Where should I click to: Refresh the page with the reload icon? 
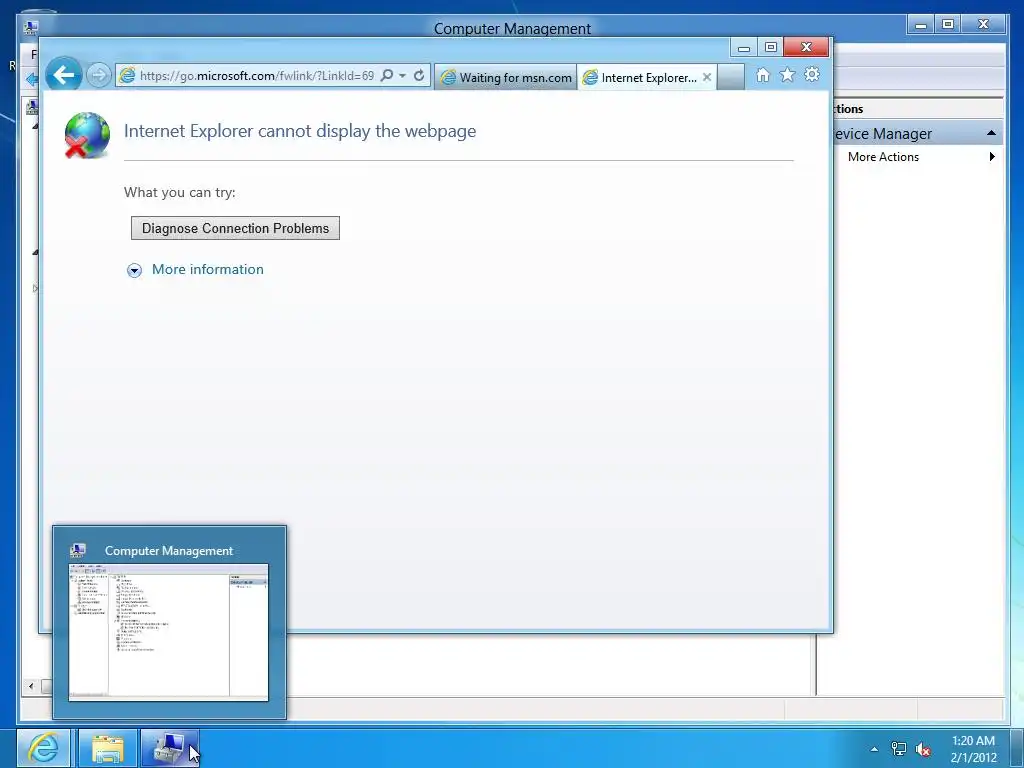pyautogui.click(x=419, y=76)
